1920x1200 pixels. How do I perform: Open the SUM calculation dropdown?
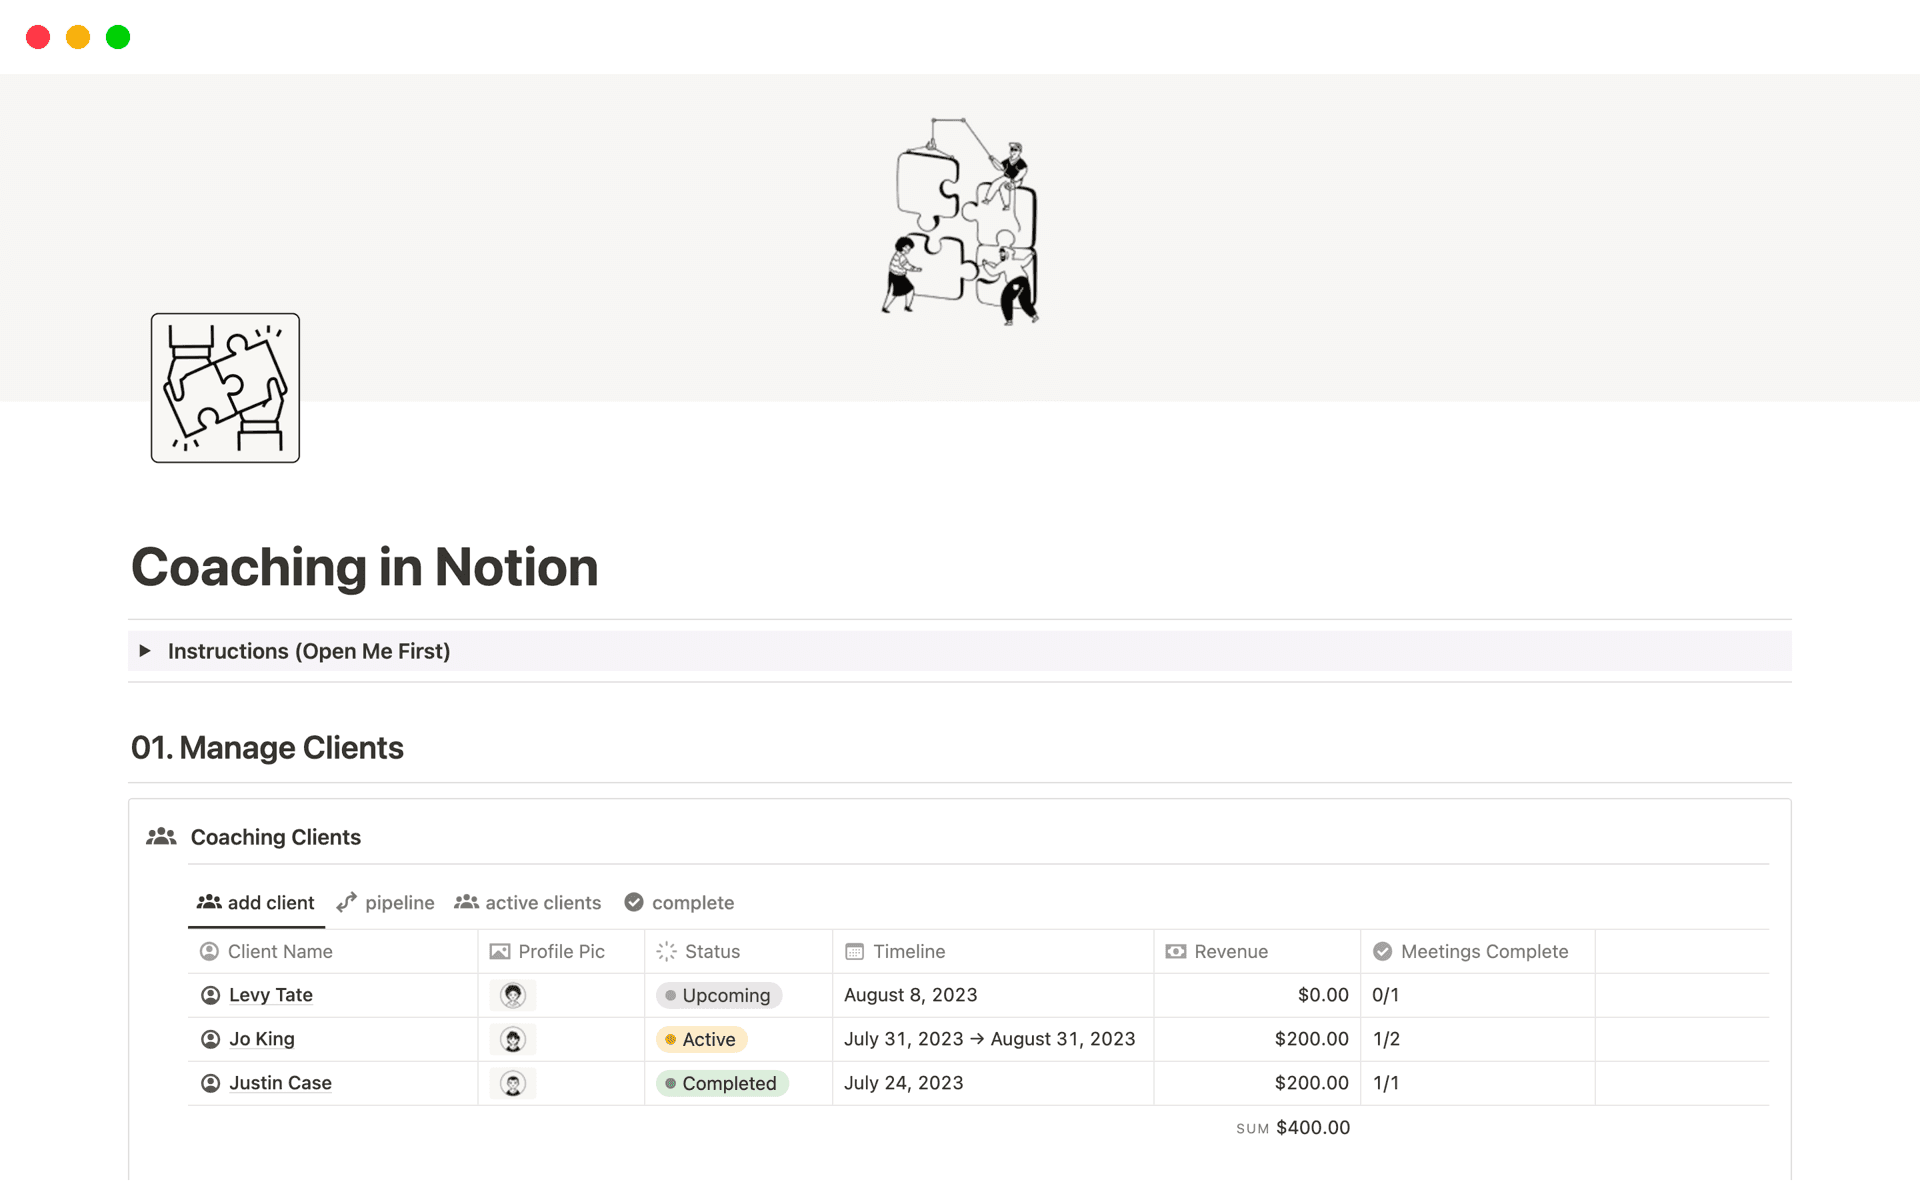[1292, 1127]
